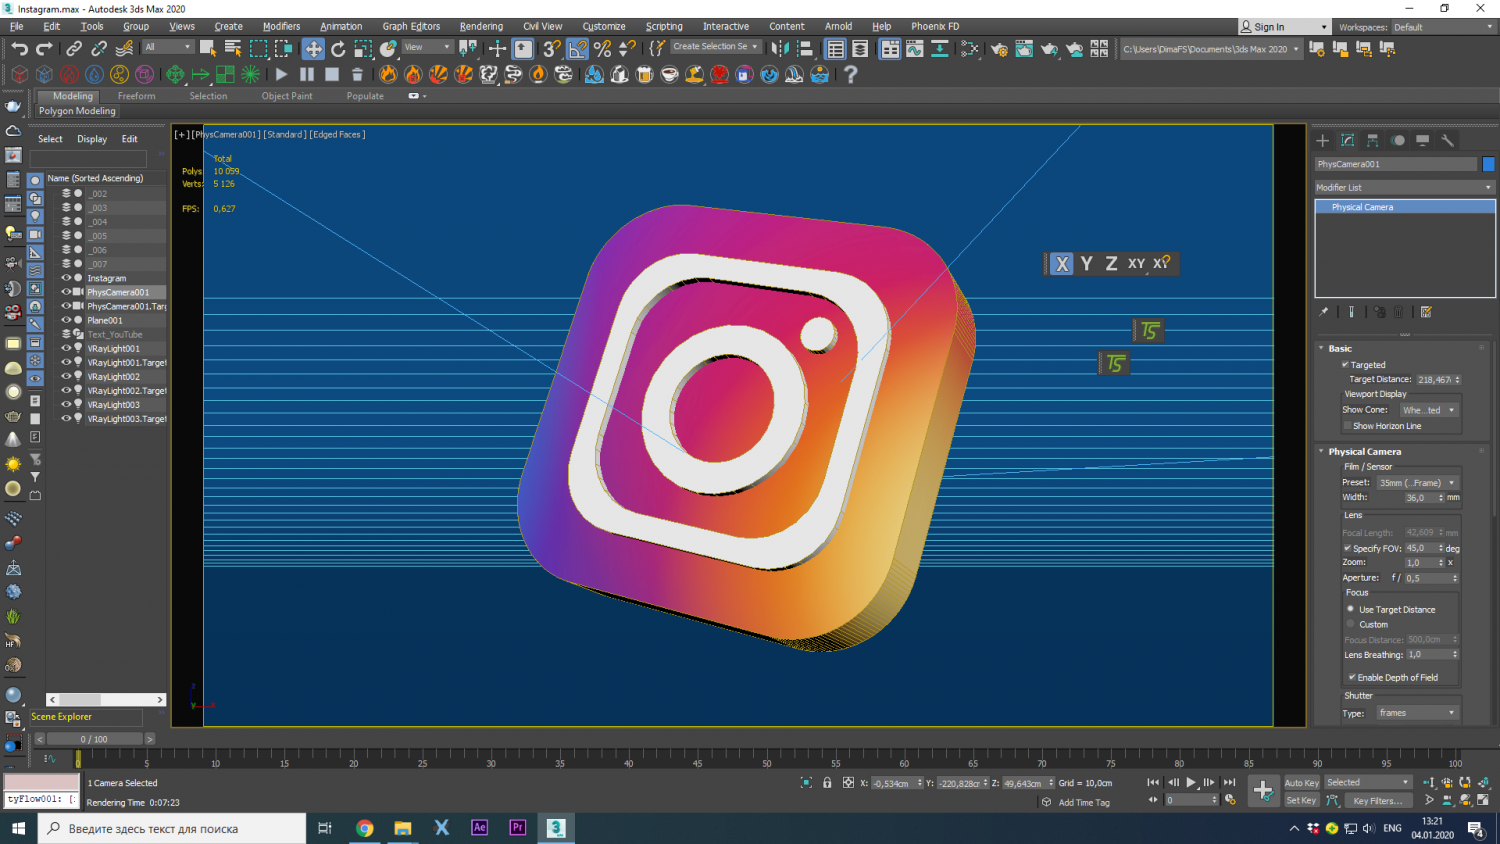Activate the Select and Link tool
The image size is (1500, 844).
tap(74, 48)
